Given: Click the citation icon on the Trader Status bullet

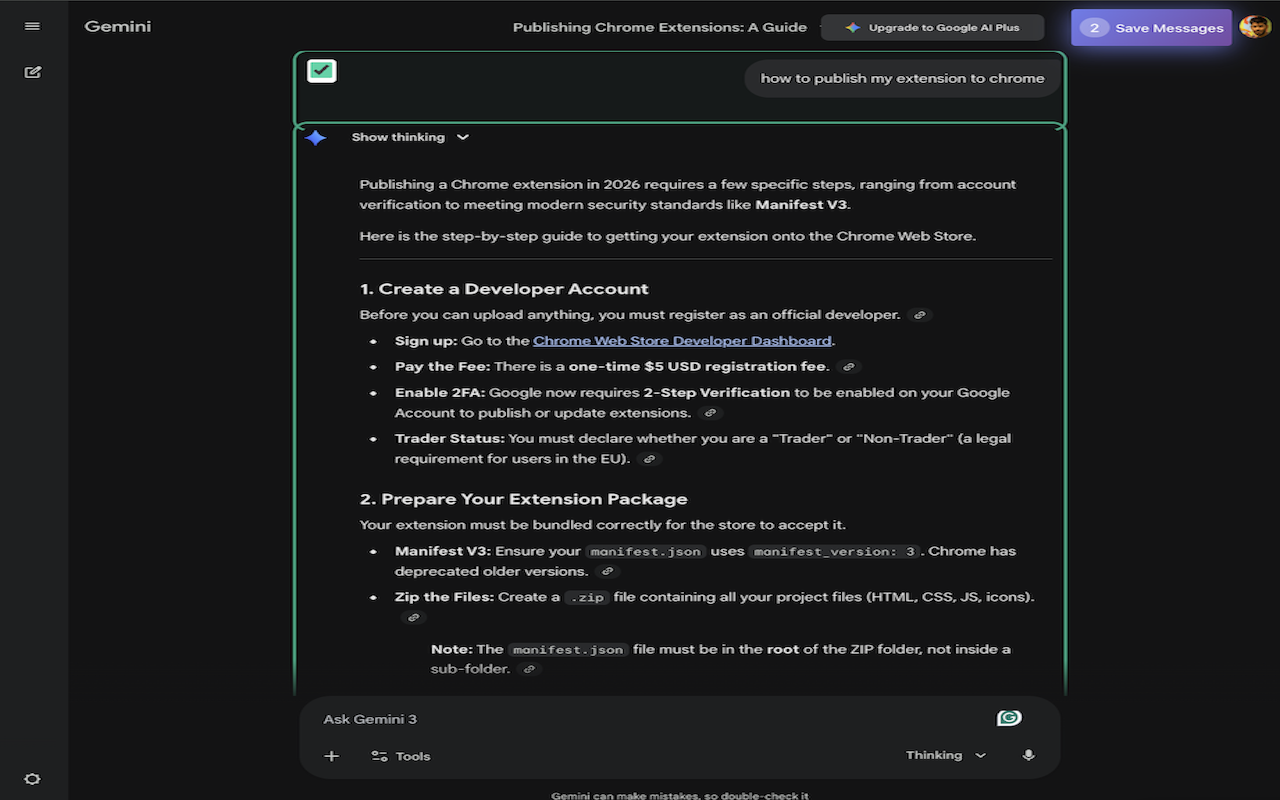Looking at the screenshot, I should tap(648, 458).
